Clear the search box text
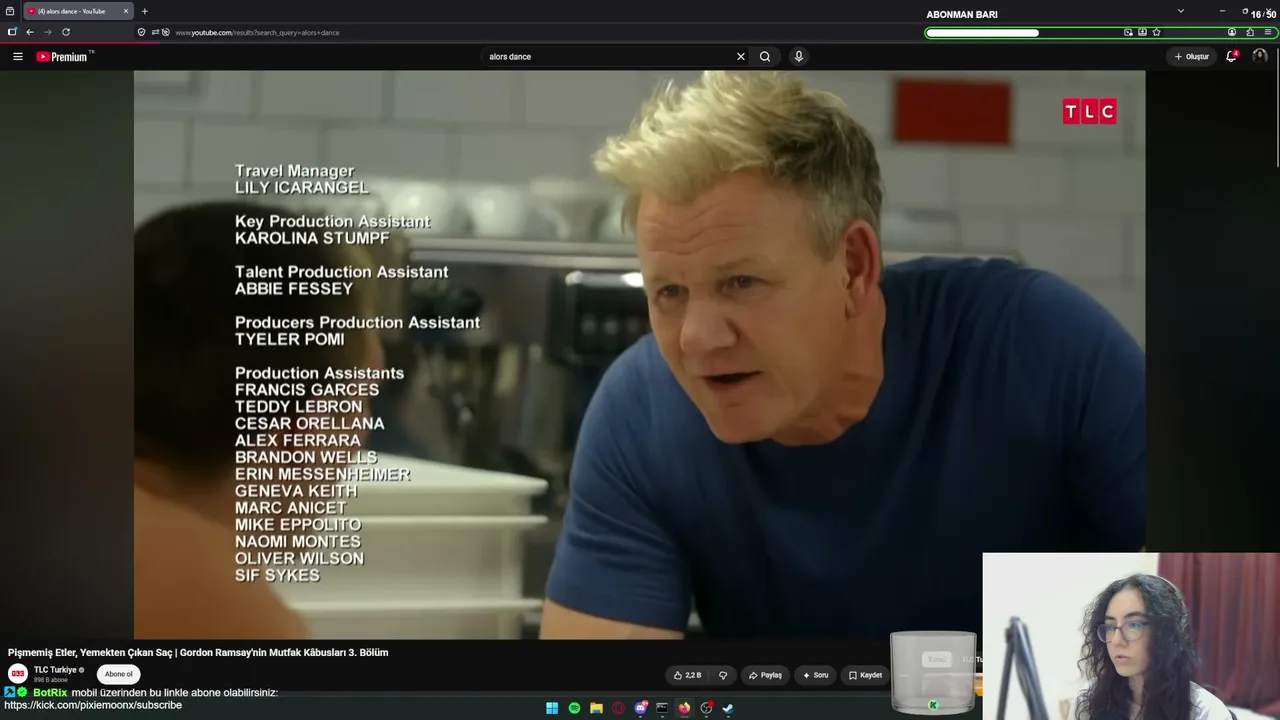This screenshot has height=720, width=1280. point(740,57)
